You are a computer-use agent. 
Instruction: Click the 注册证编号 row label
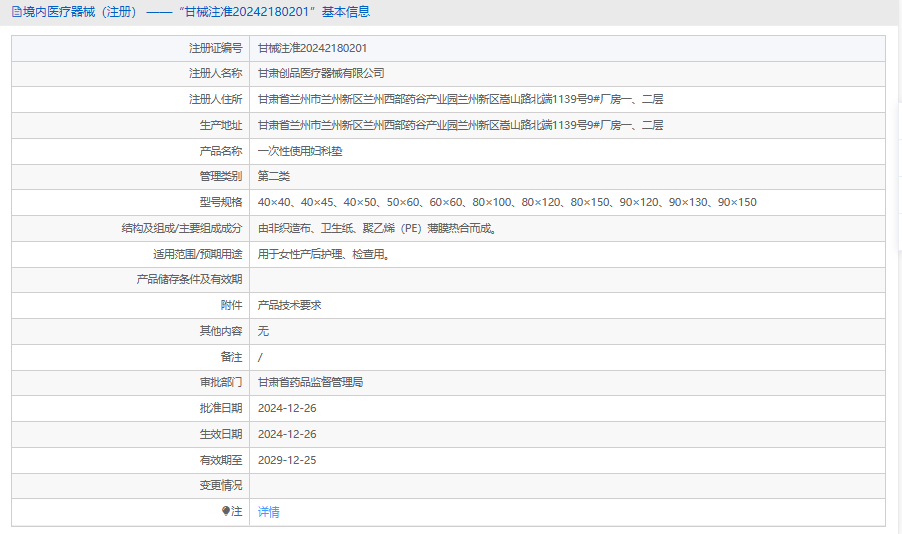216,48
